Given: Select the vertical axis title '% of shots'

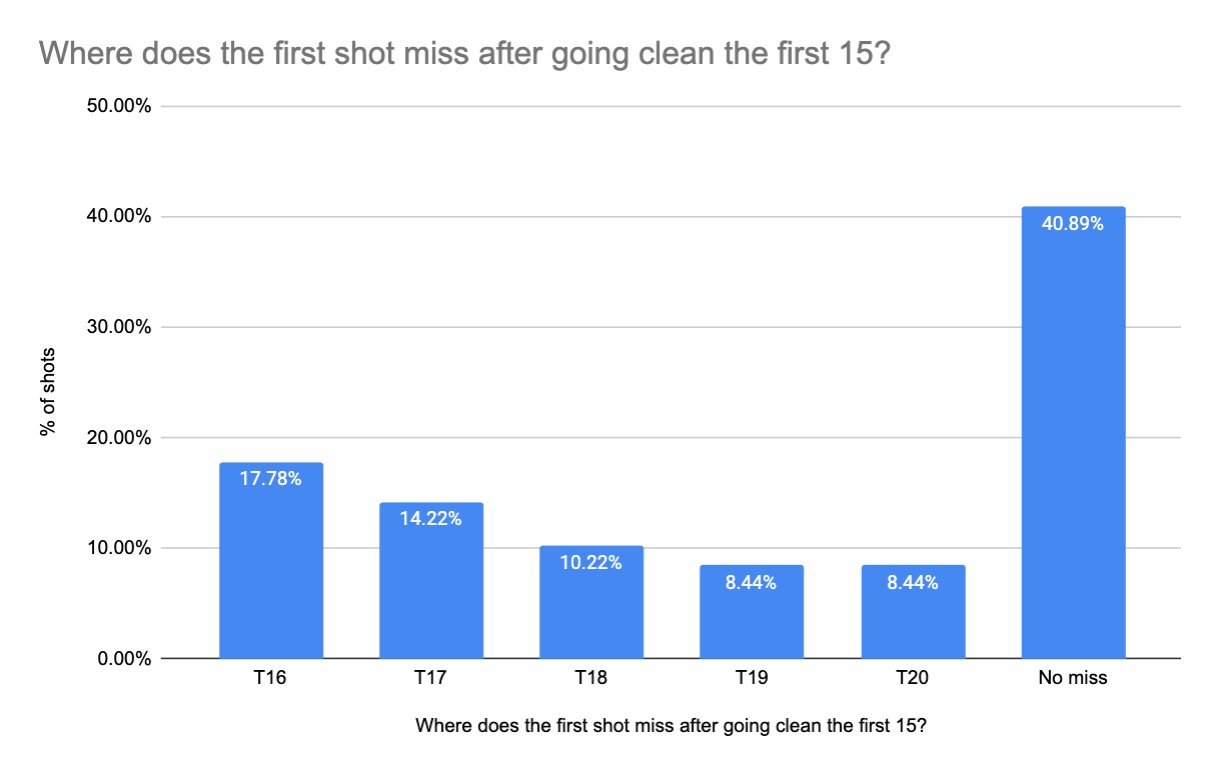Looking at the screenshot, I should pos(47,392).
